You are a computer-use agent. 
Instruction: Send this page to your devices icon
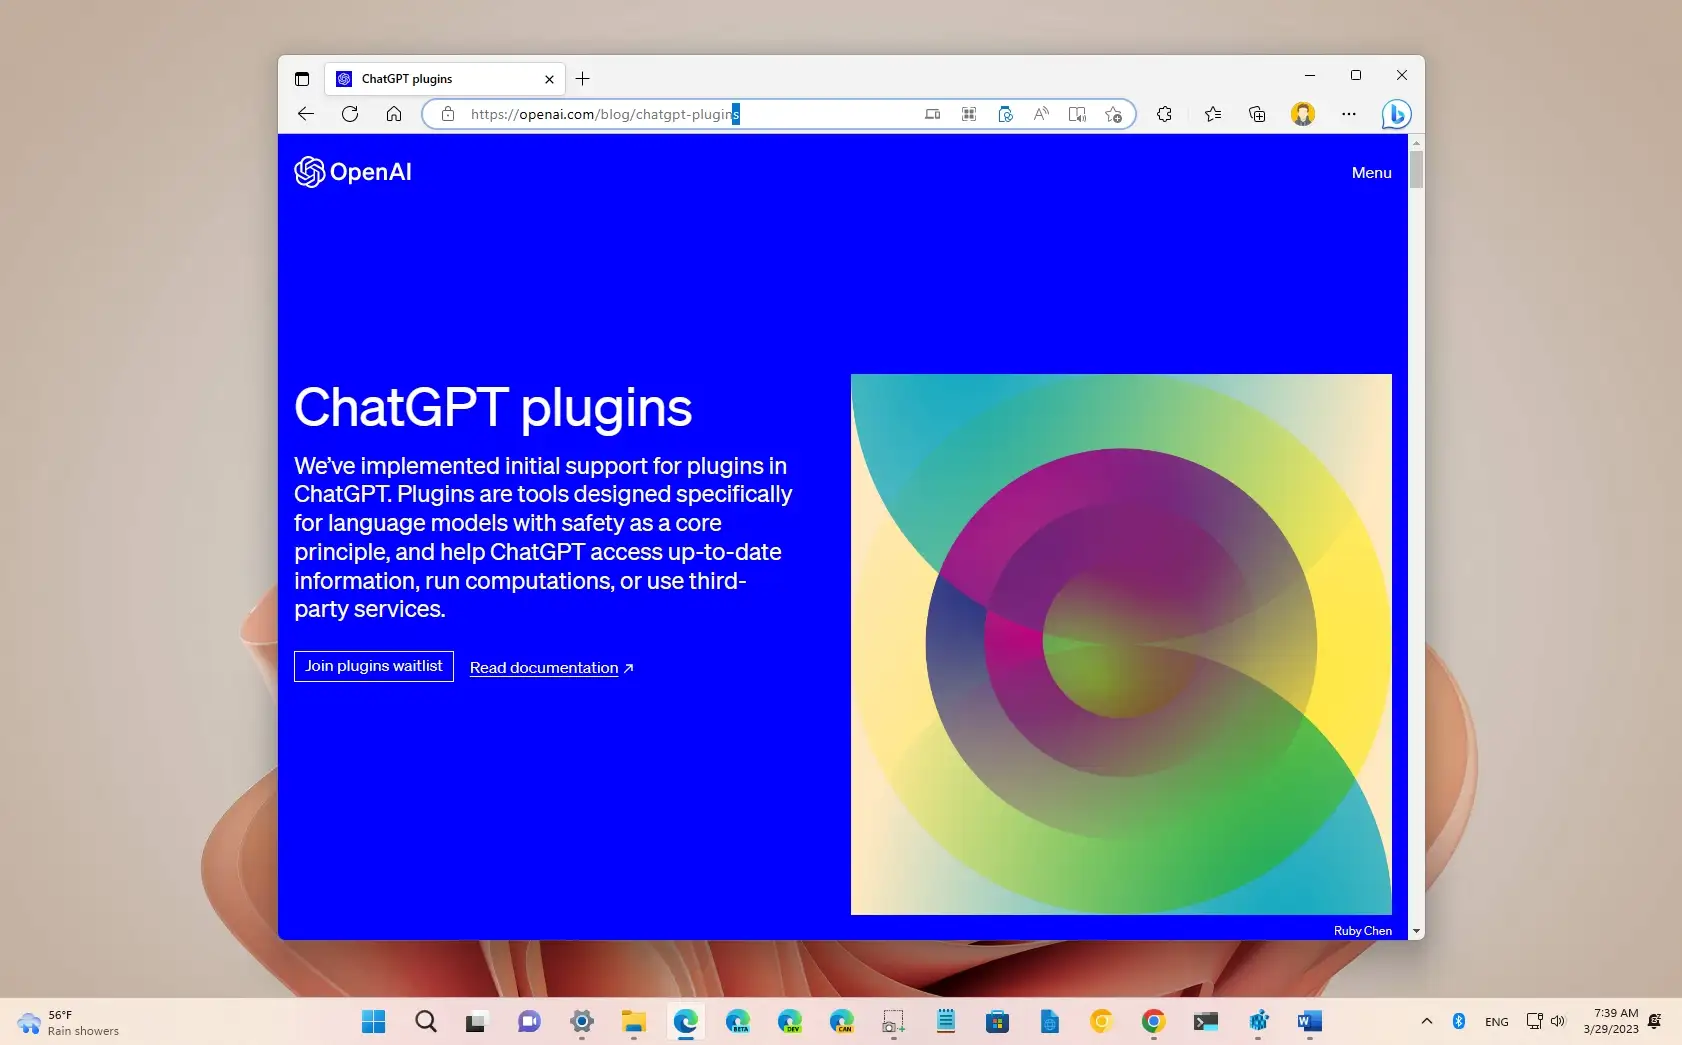coord(932,114)
